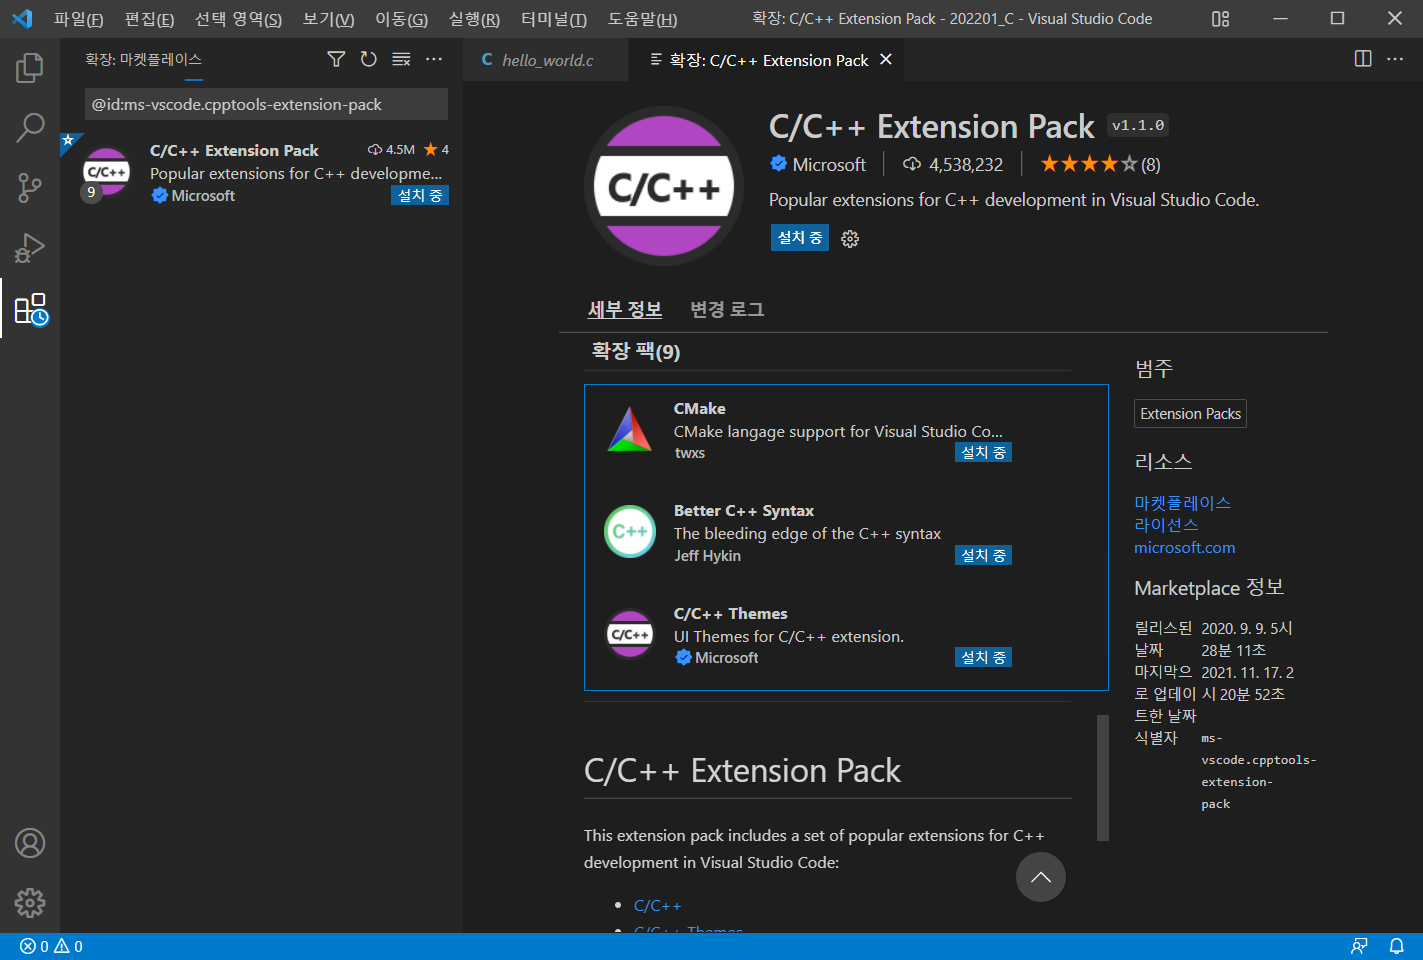Open the Extensions view icon
Screen dimensions: 1423x960
coord(30,309)
